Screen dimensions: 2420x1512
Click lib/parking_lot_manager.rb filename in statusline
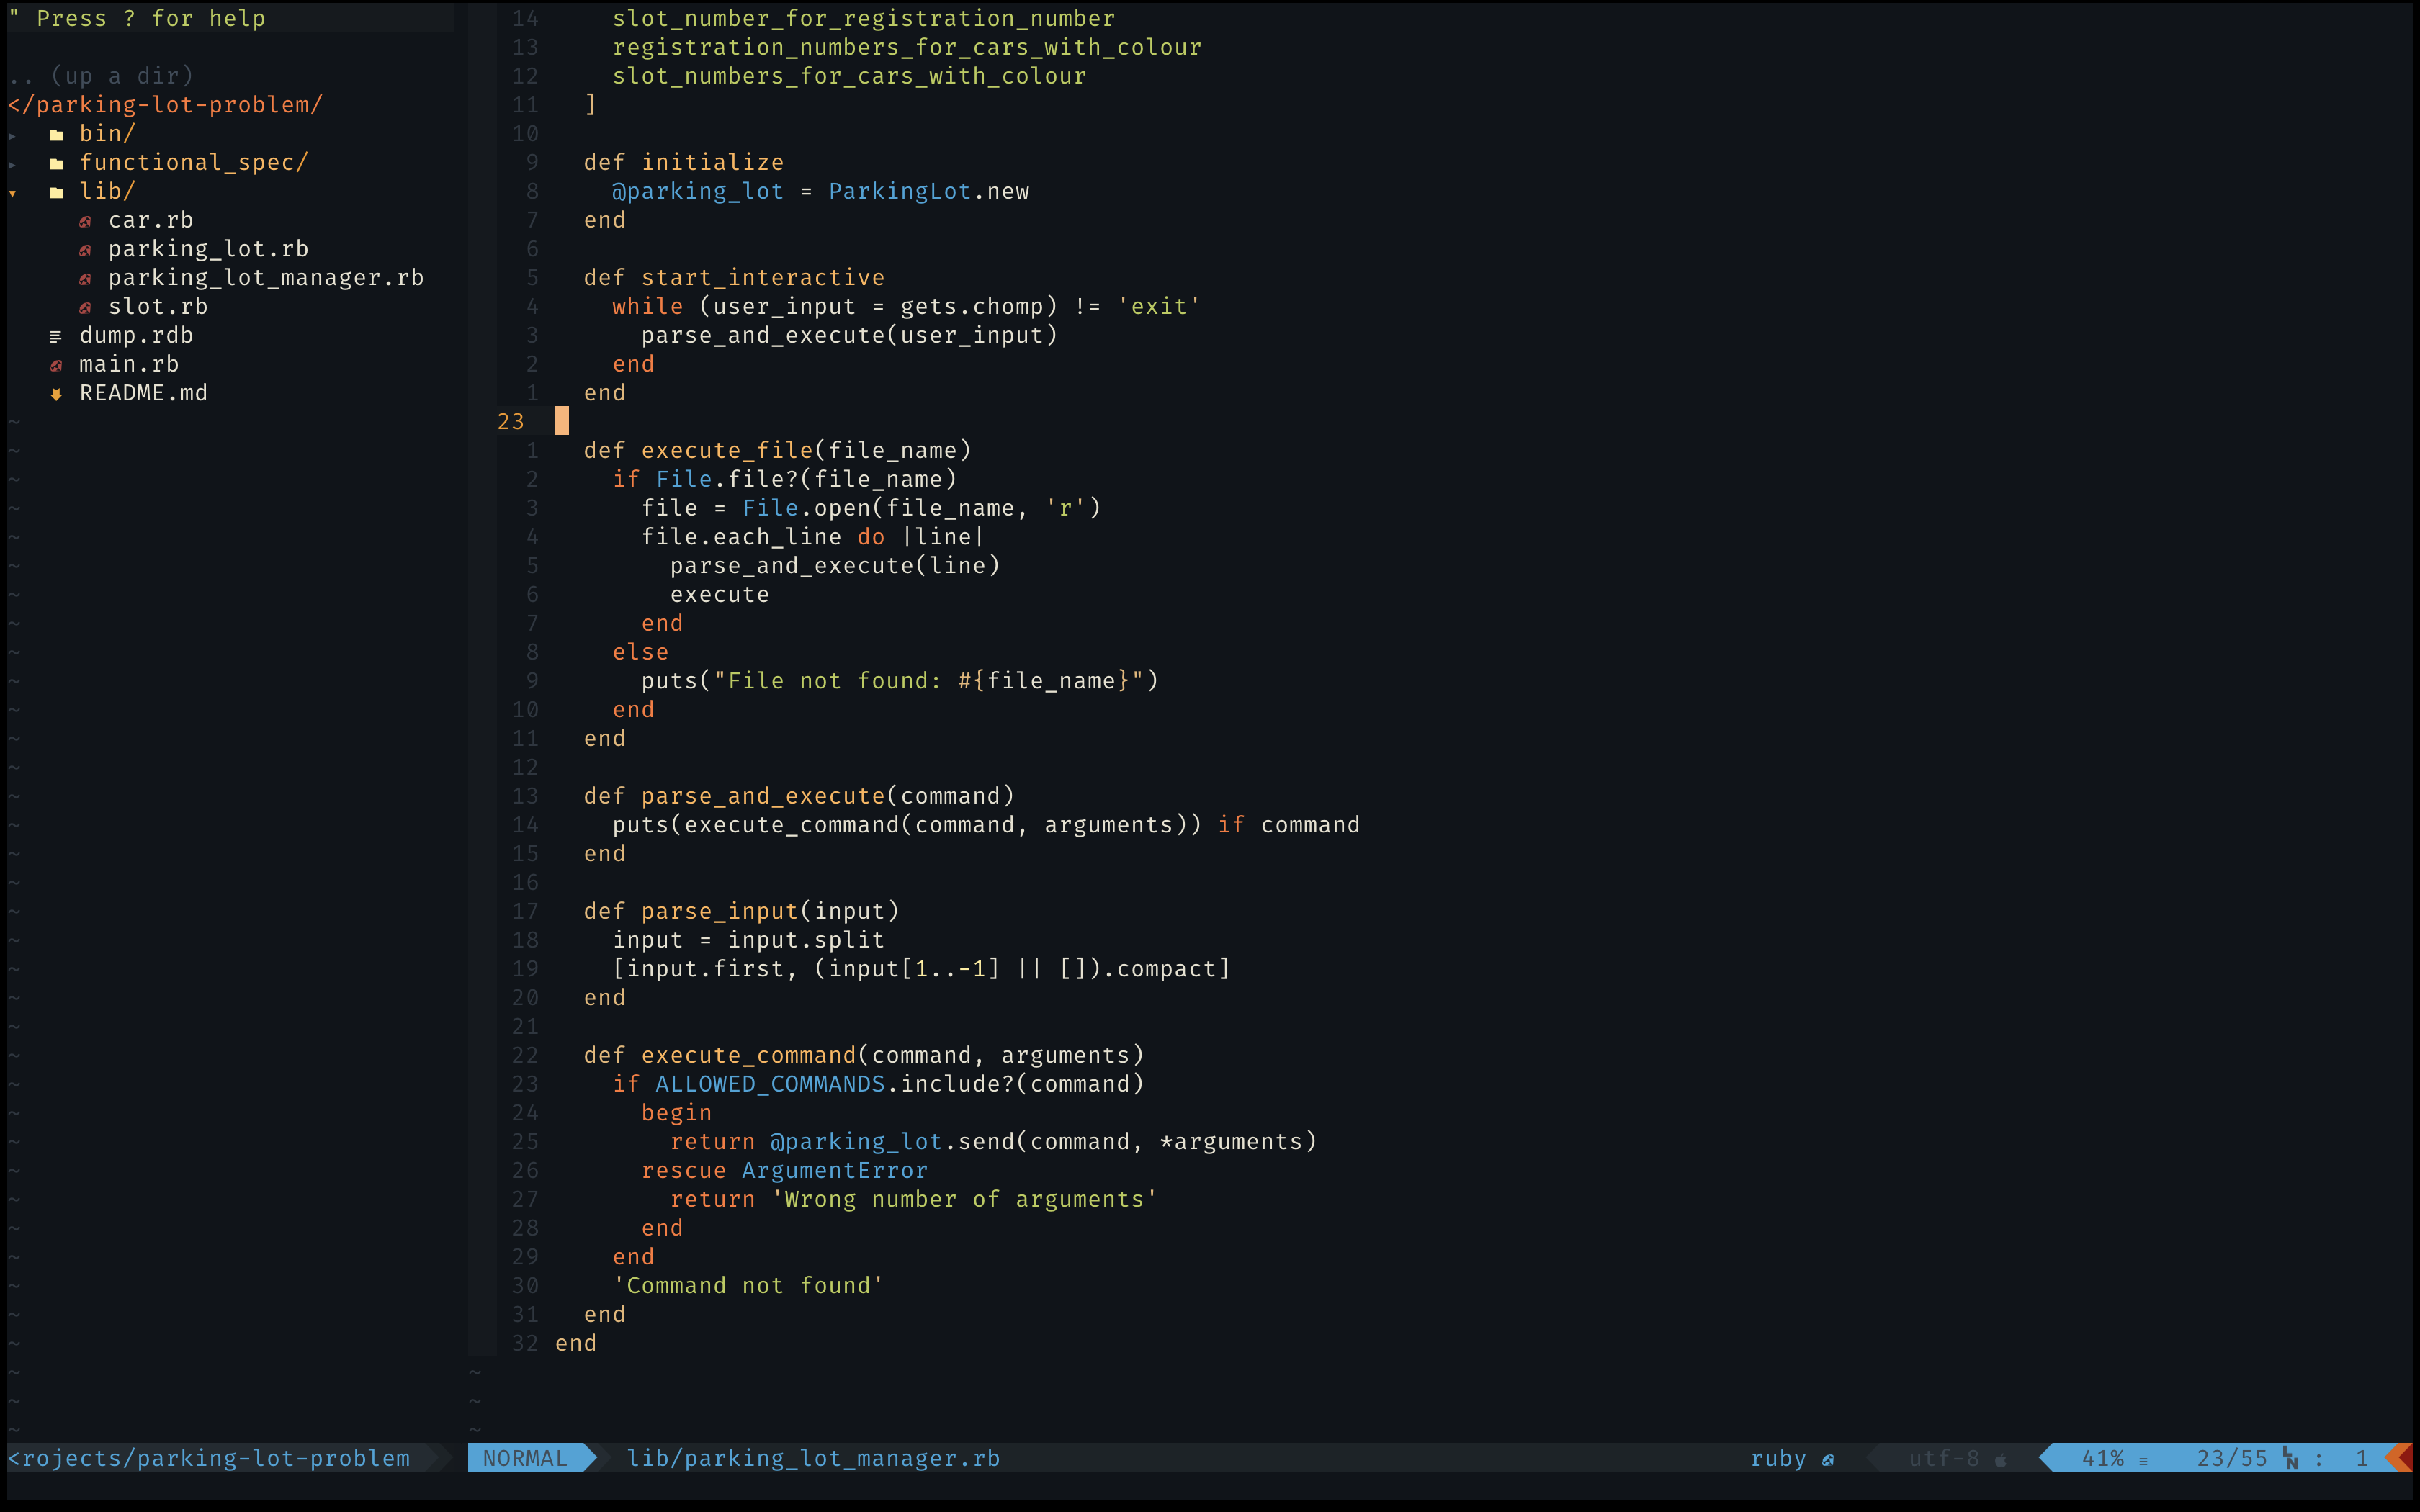point(812,1458)
